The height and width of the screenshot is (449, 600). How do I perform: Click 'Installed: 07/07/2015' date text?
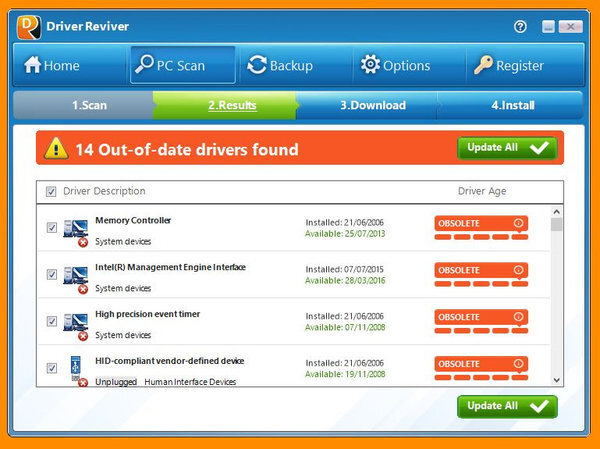click(344, 269)
